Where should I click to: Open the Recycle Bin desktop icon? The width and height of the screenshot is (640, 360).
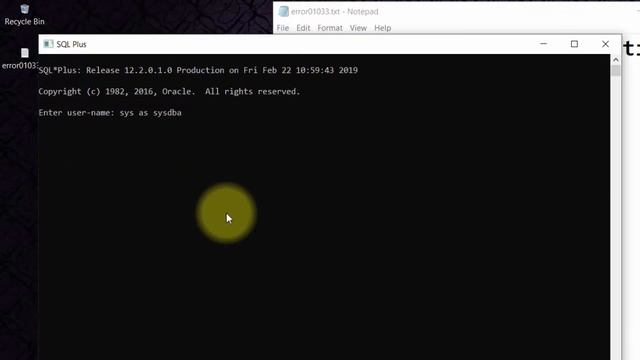tap(24, 15)
